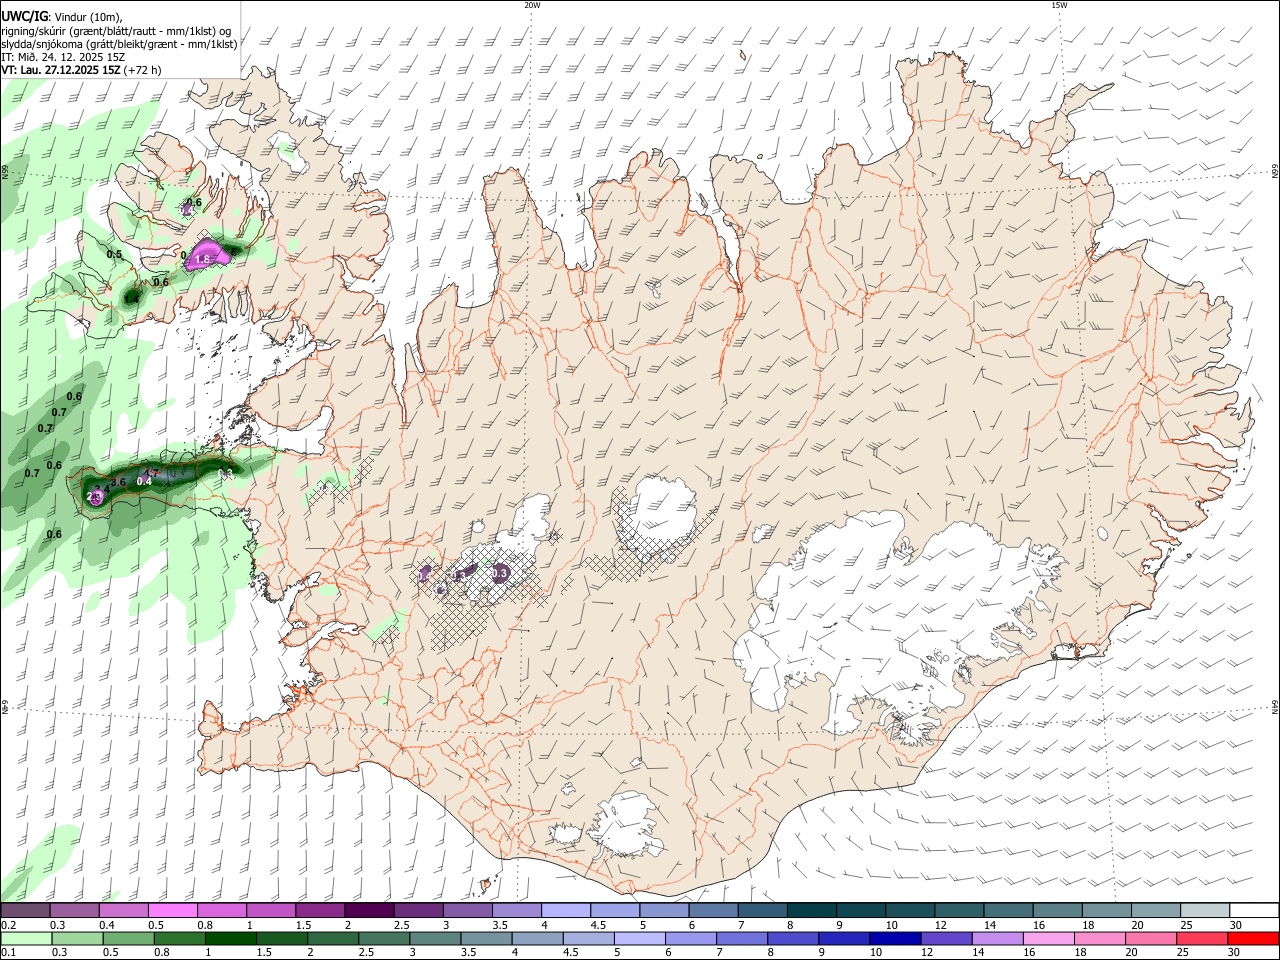The width and height of the screenshot is (1280, 960).
Task: Choose the navy blue rain swatch labelled 10
Action: (x=893, y=938)
